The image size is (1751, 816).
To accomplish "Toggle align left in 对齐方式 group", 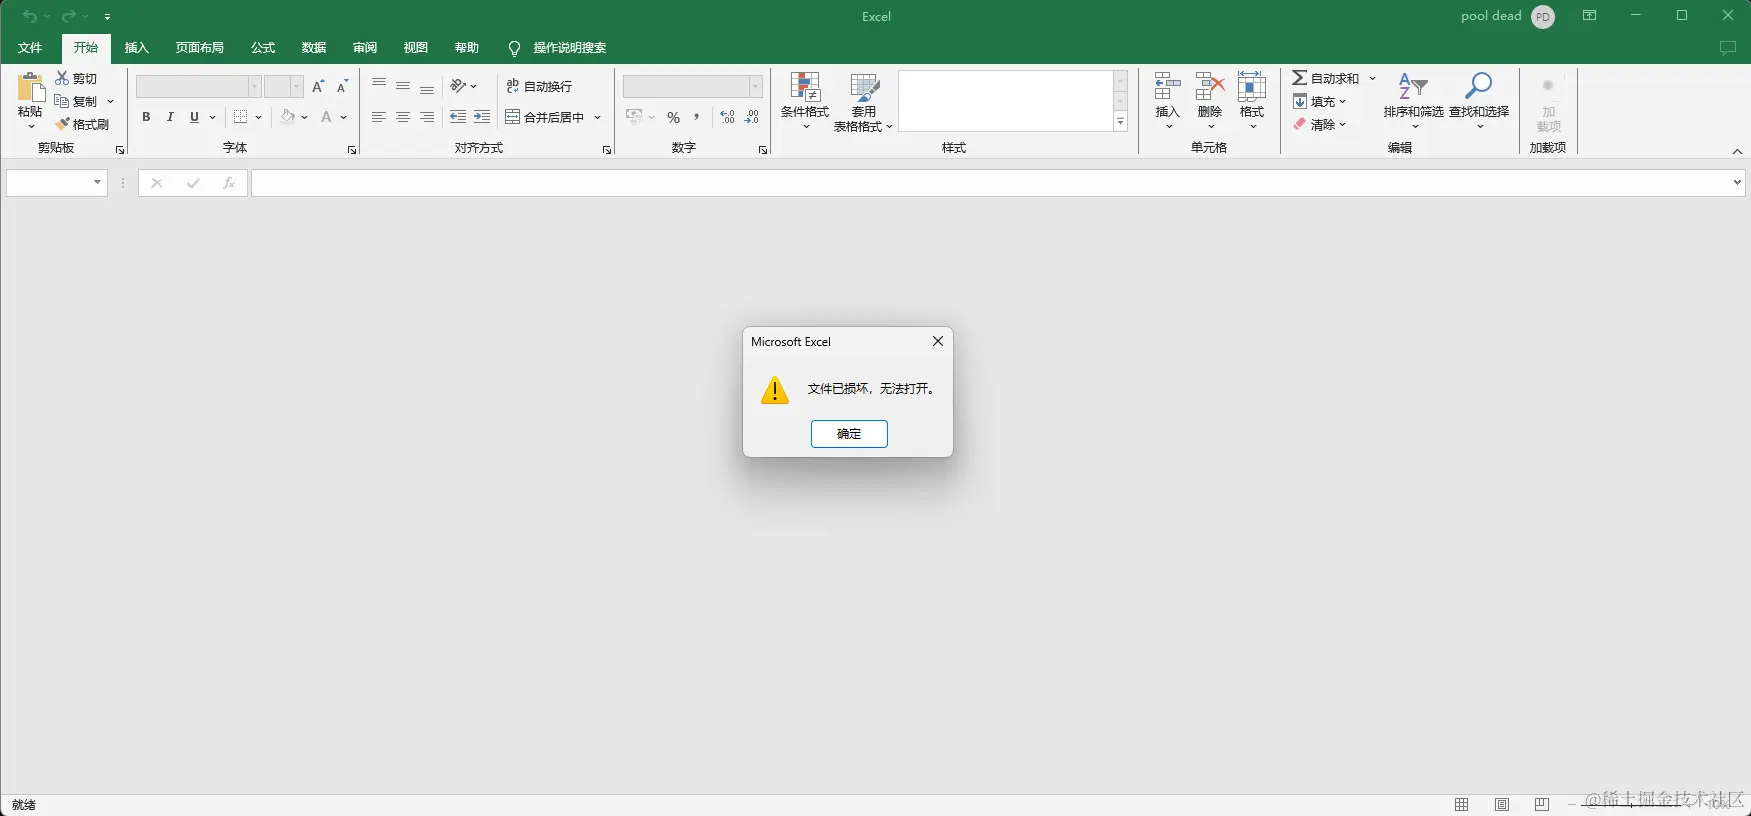I will click(379, 117).
